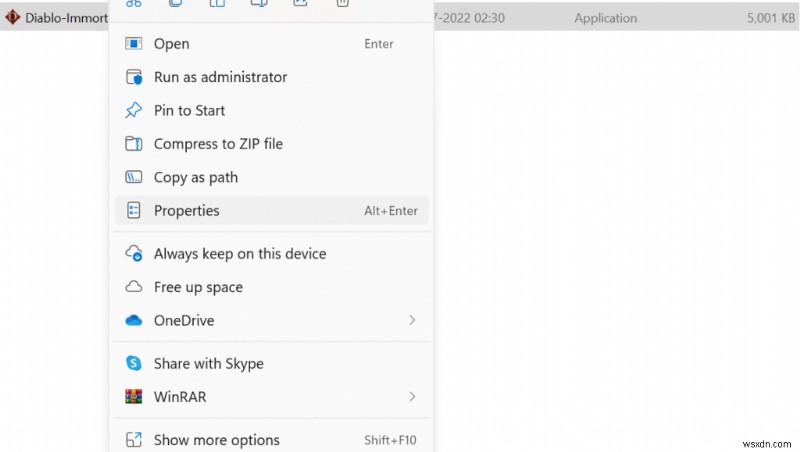Click the red Diablo Immortal file icon
Viewport: 800px width, 452px height.
coord(13,17)
